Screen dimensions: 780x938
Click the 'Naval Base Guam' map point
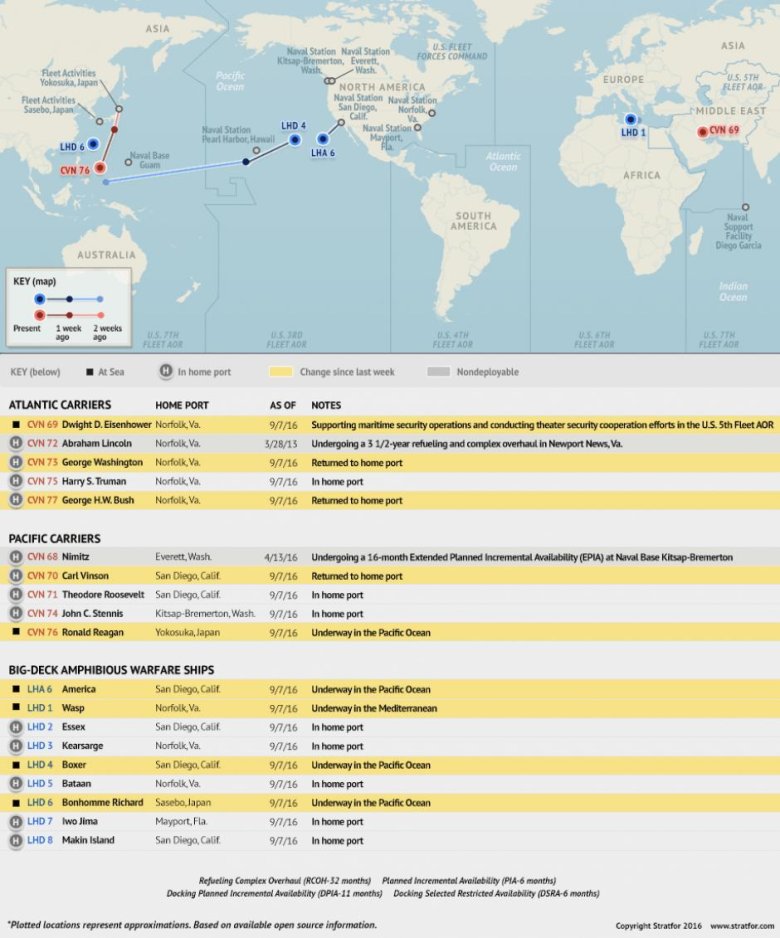[130, 162]
